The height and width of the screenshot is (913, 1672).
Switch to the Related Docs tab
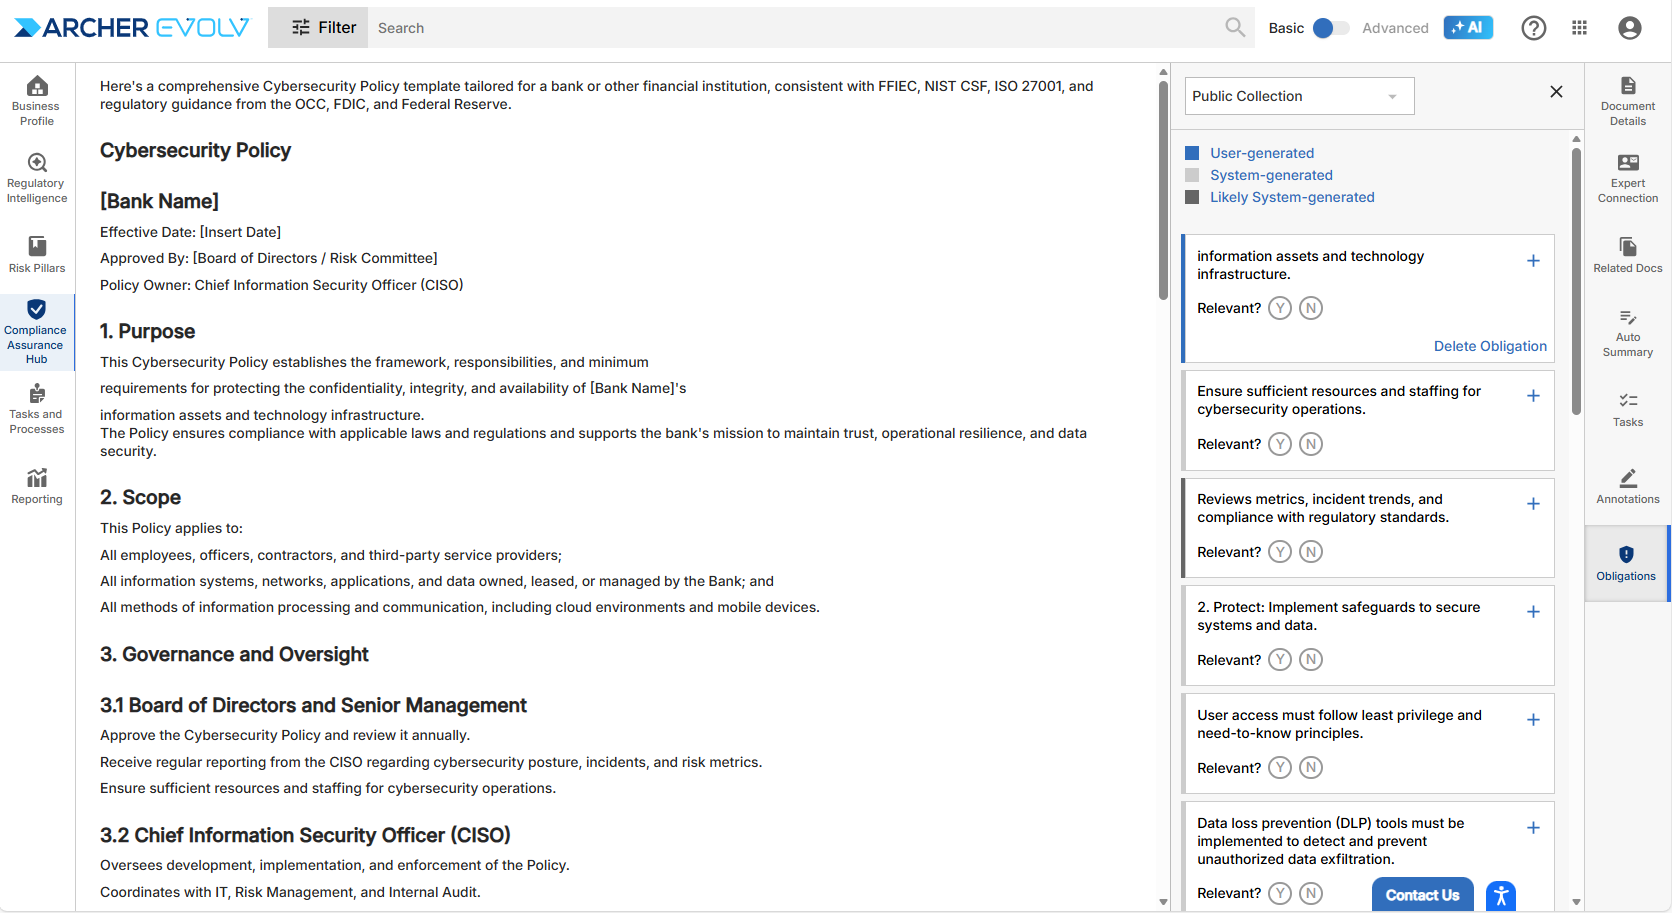click(x=1627, y=255)
